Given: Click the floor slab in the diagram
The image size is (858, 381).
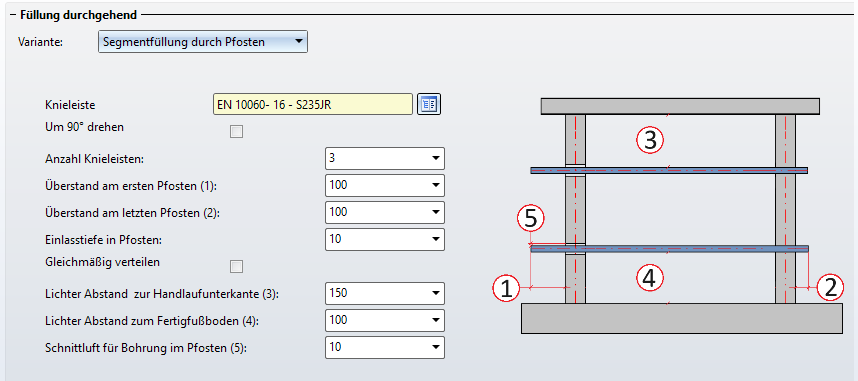Looking at the screenshot, I should 682,319.
